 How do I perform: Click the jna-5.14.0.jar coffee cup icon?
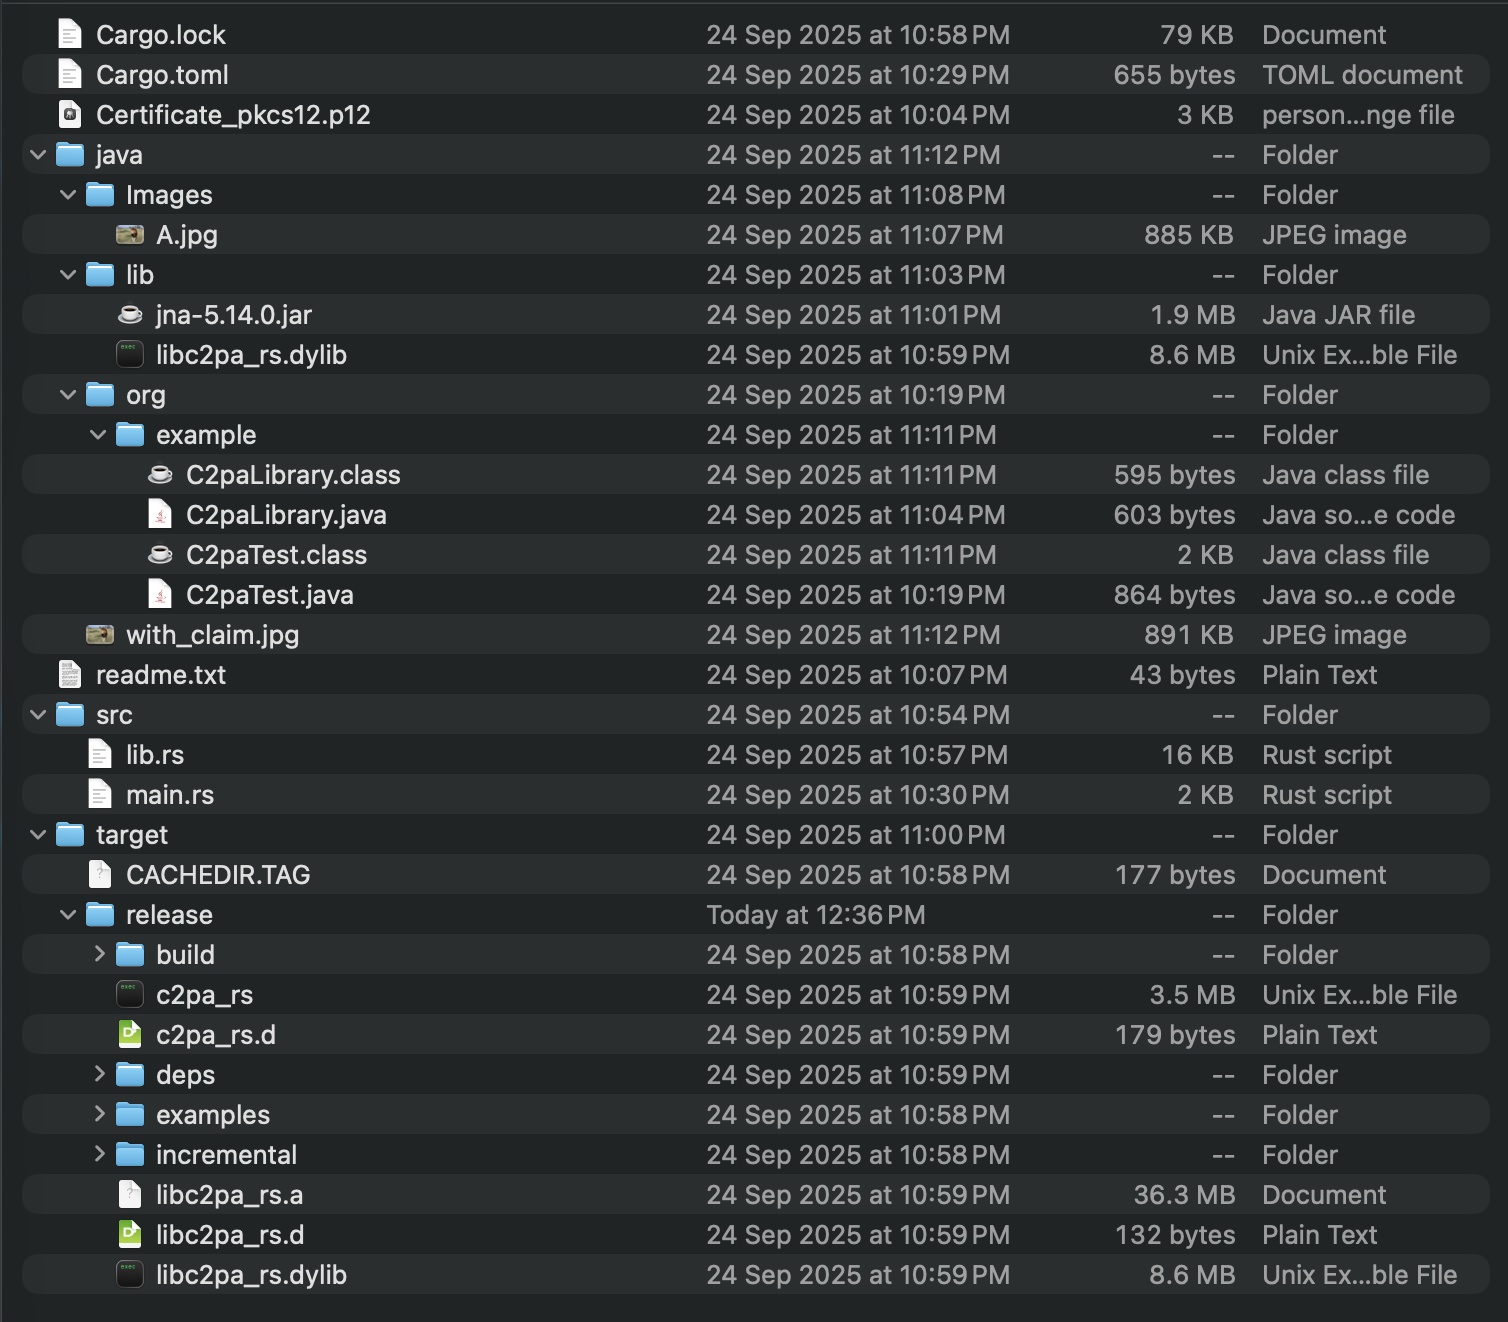(x=130, y=315)
